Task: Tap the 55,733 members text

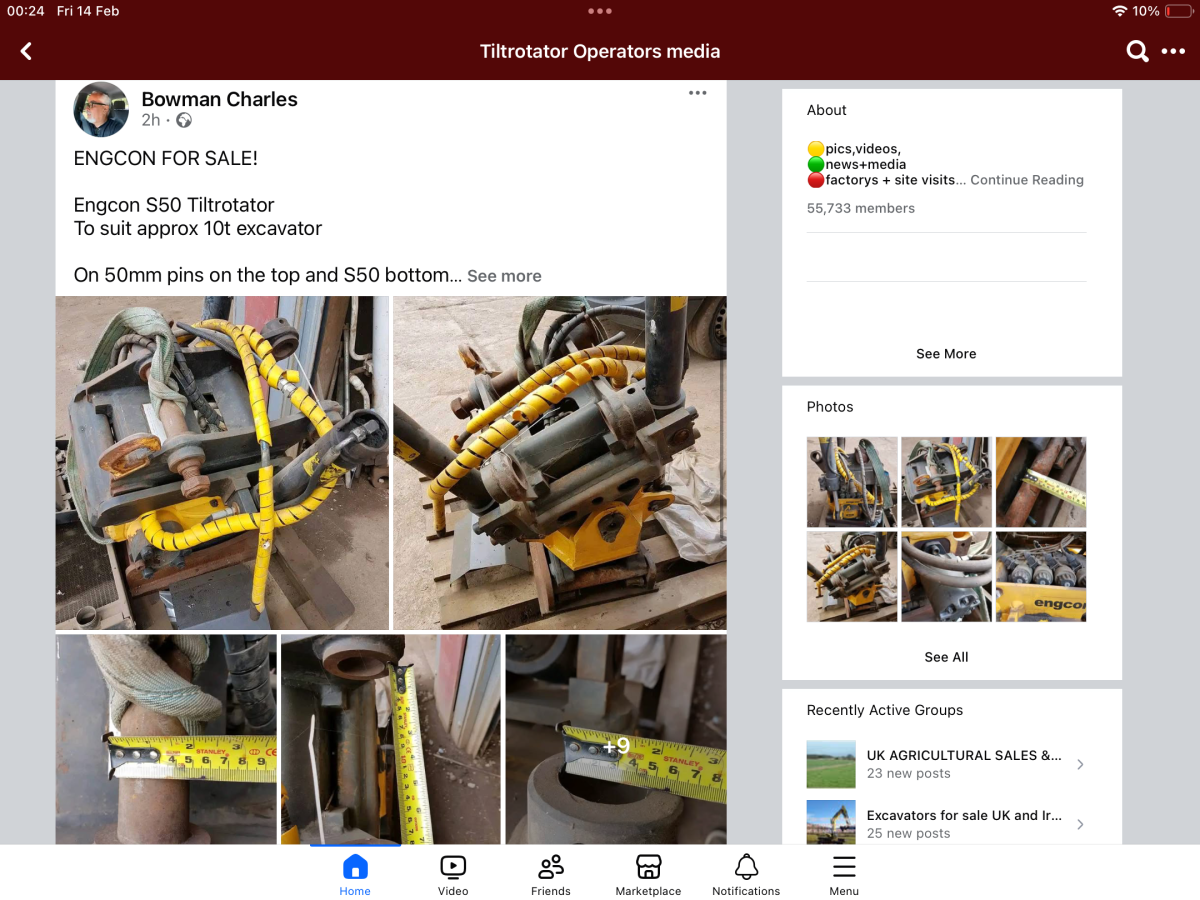Action: (x=861, y=208)
